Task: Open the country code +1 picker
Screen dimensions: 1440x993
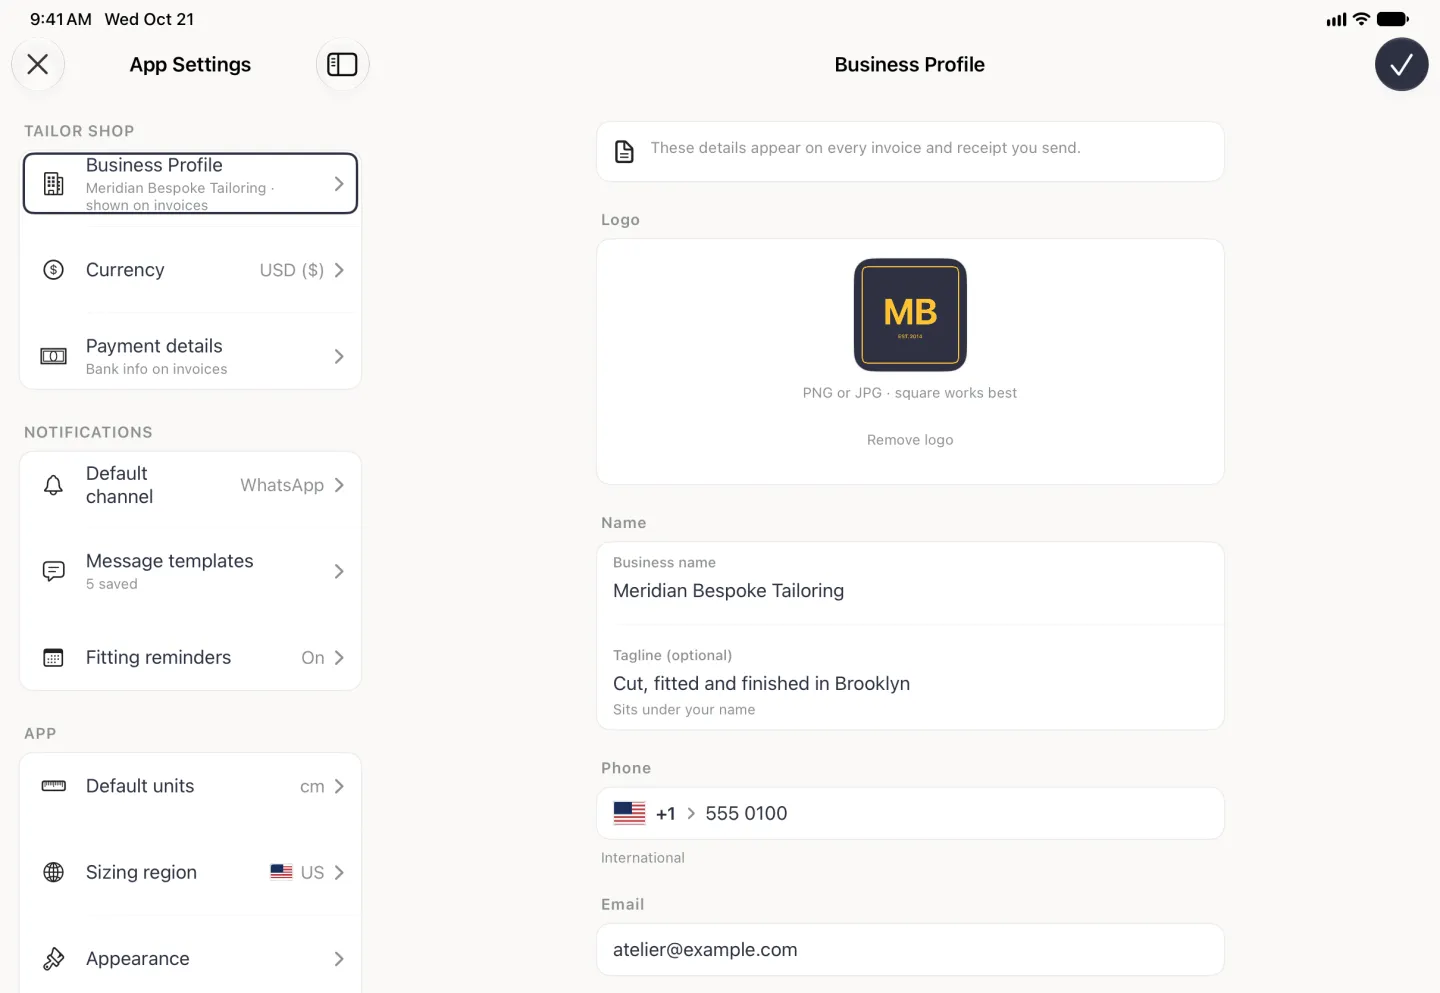Action: (x=675, y=813)
